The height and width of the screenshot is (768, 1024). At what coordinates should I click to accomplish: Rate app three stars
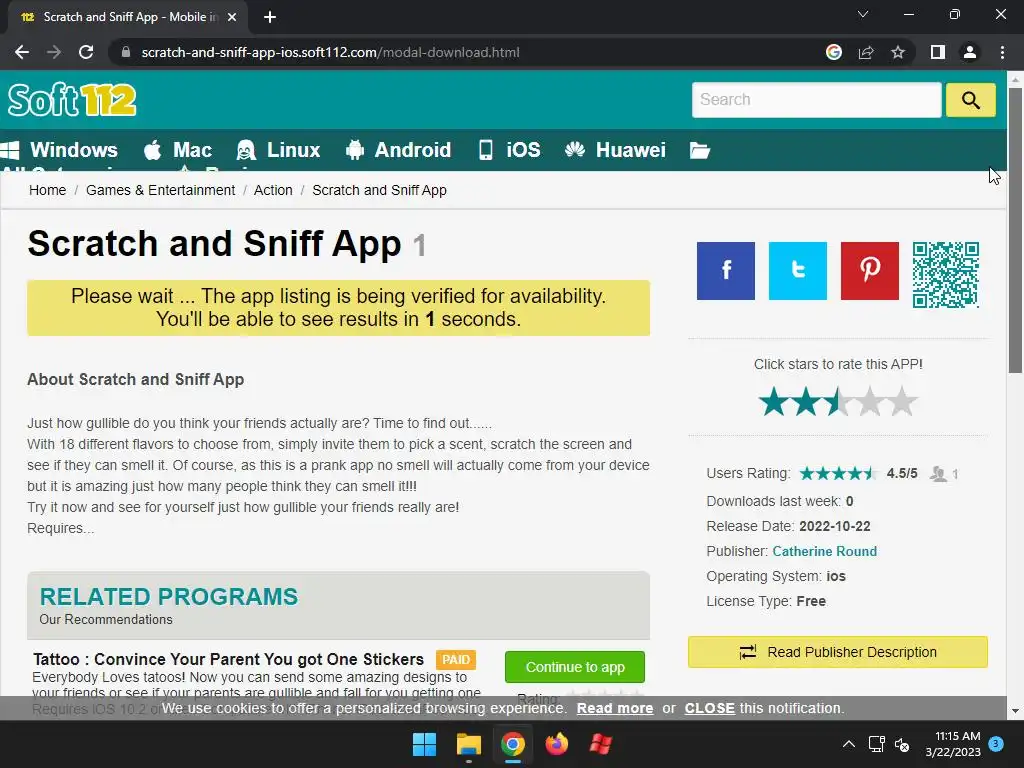[x=838, y=401]
